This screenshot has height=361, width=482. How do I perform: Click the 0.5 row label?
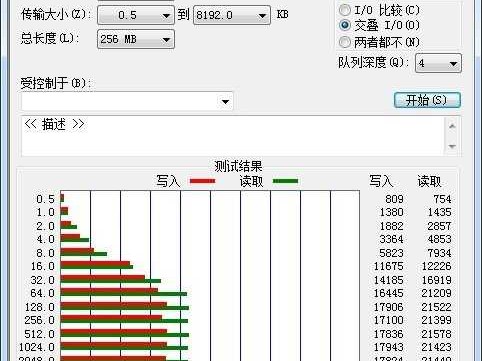click(x=45, y=199)
